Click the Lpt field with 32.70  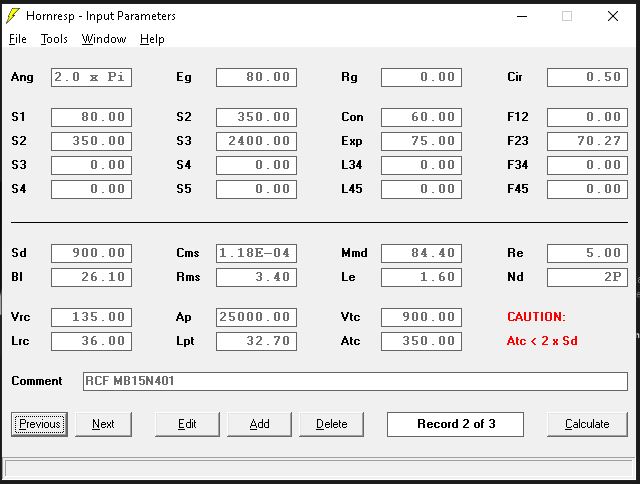[x=256, y=342]
